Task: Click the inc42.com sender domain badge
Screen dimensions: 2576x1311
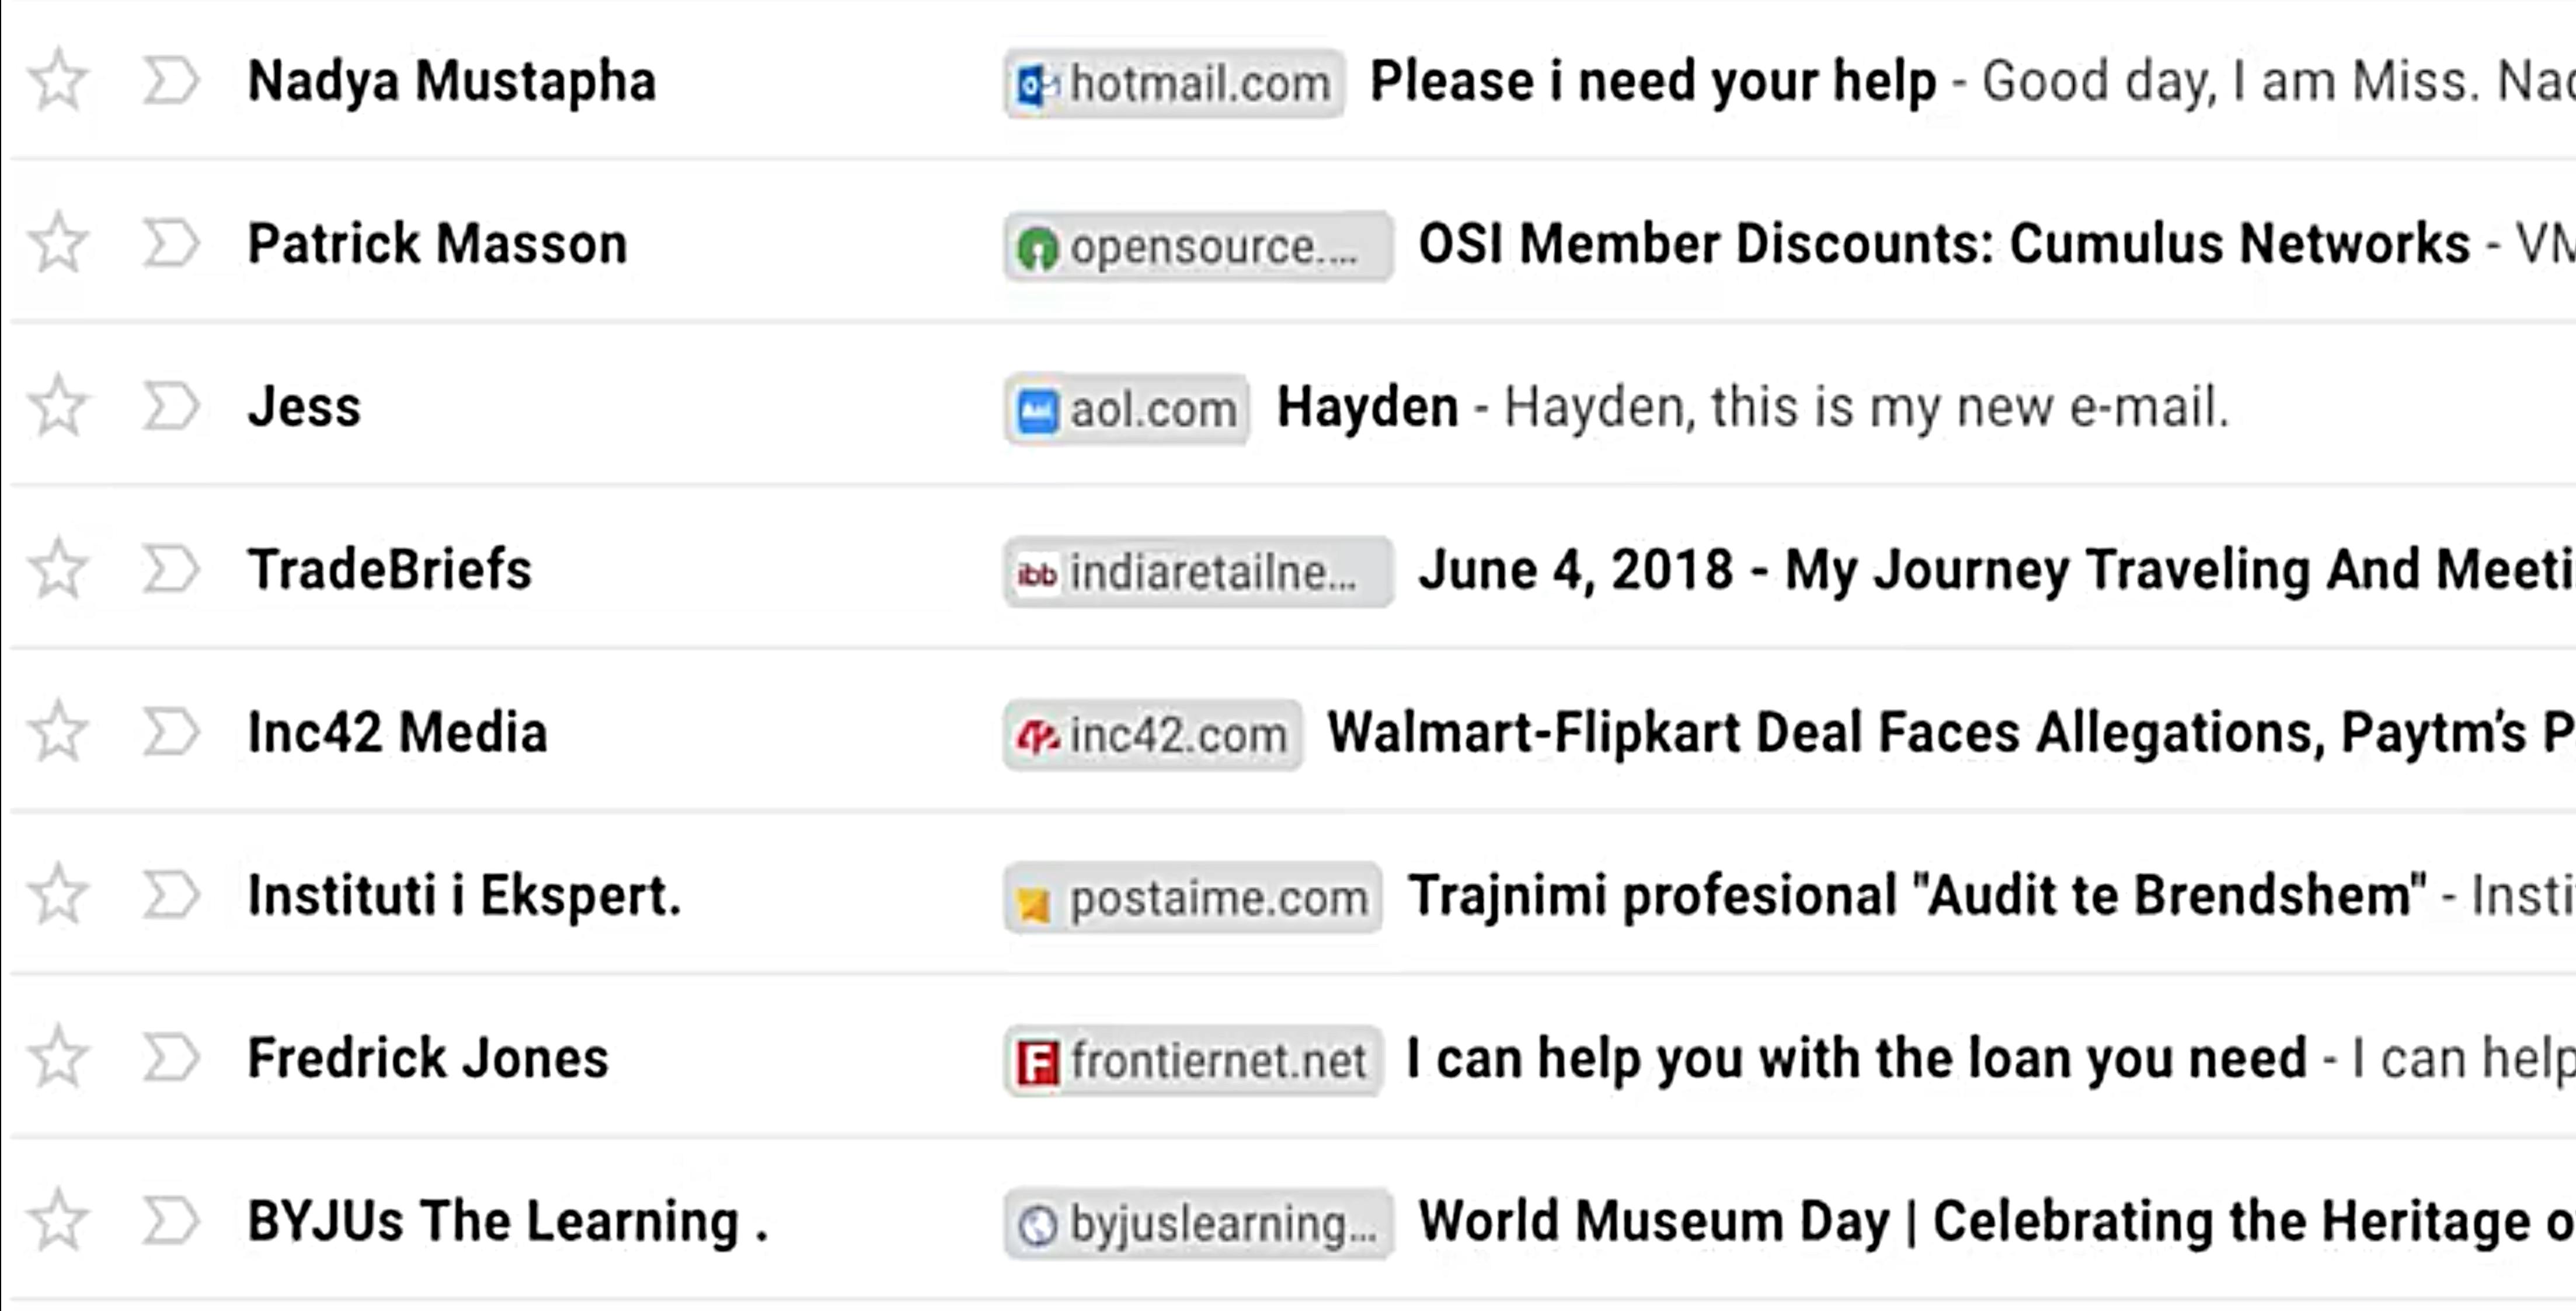Action: tap(1153, 735)
